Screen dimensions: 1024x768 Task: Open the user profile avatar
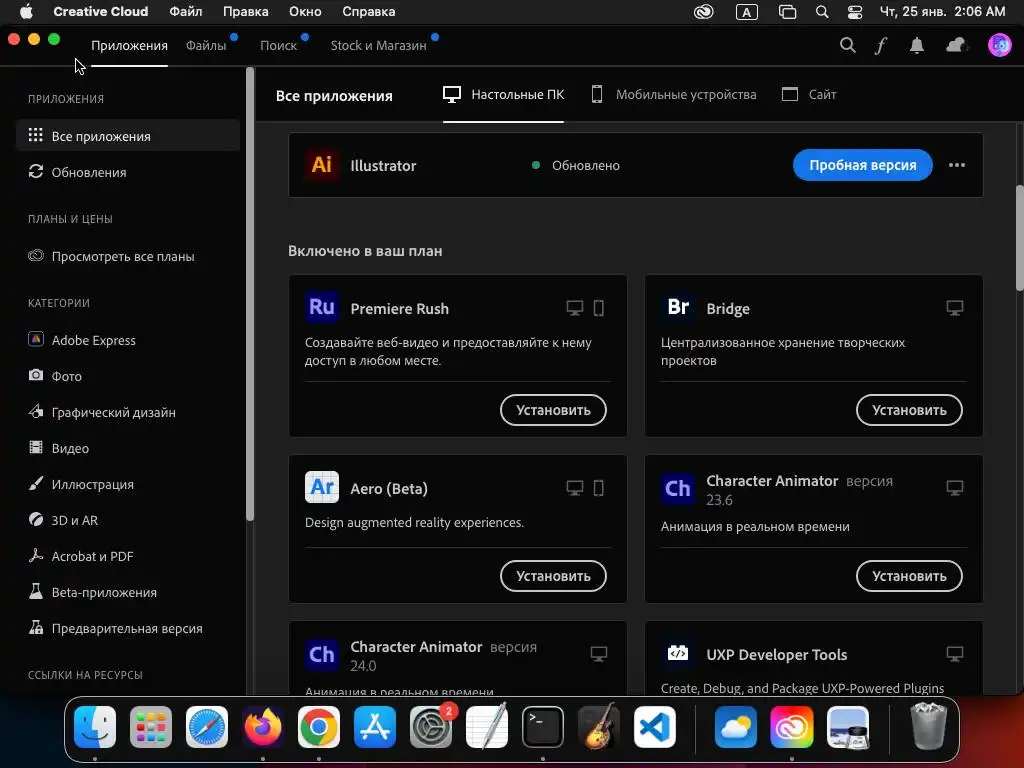[999, 45]
